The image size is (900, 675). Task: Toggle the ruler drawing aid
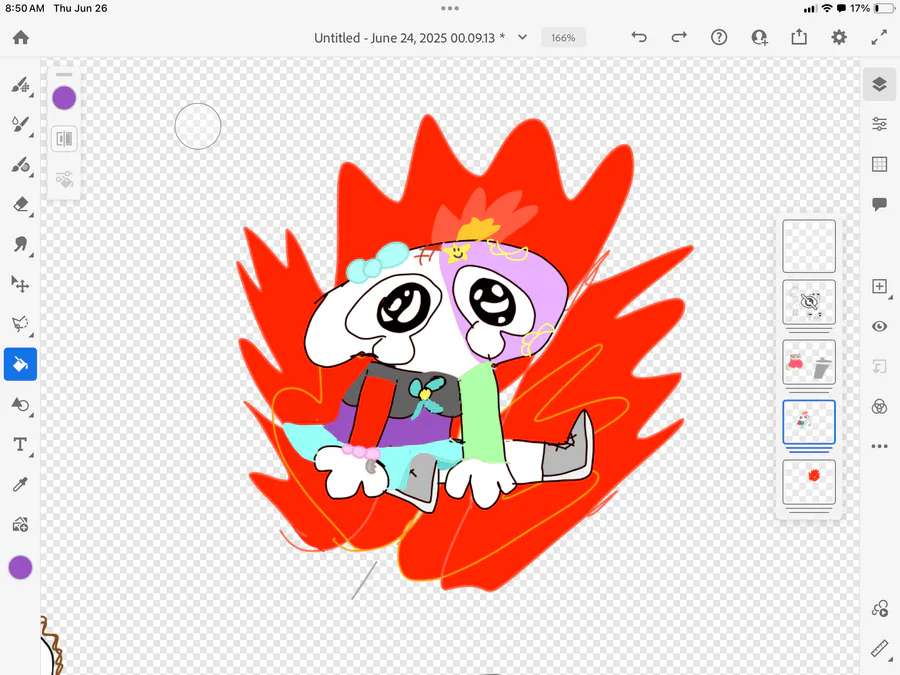pyautogui.click(x=880, y=649)
